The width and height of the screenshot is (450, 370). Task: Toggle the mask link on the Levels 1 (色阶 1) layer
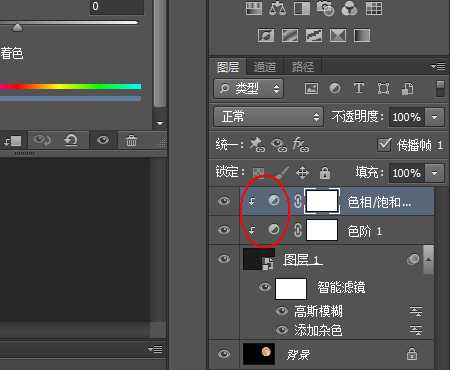tap(298, 230)
